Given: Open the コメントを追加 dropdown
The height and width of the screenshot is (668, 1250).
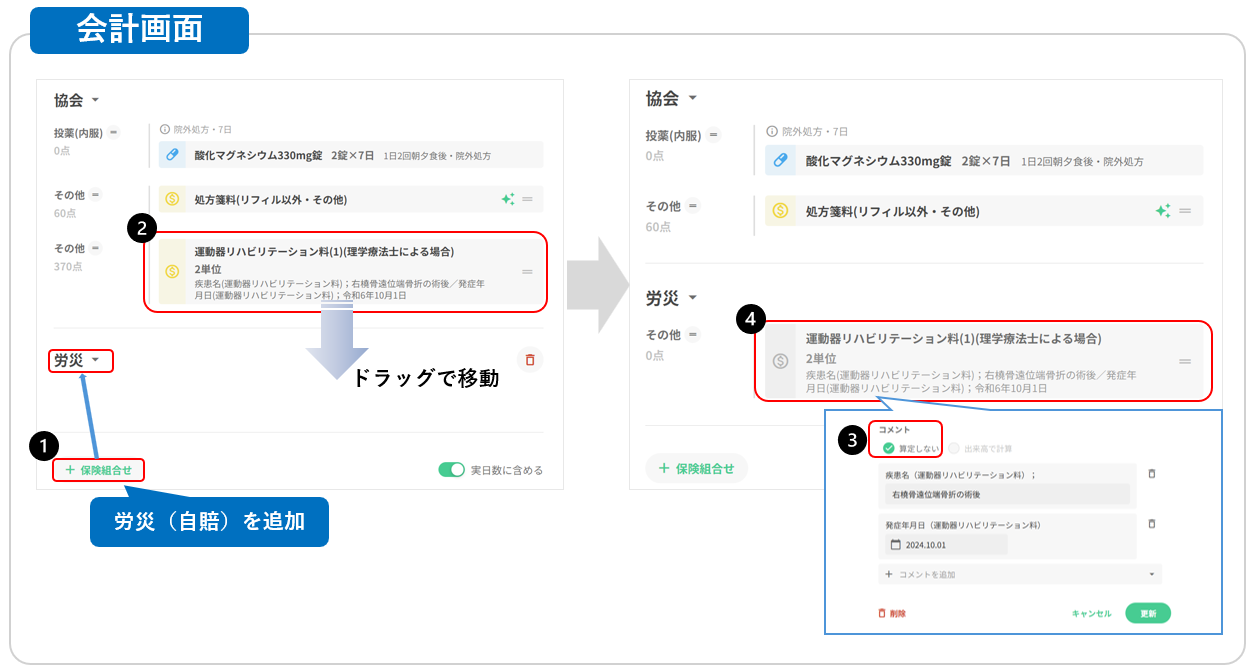Looking at the screenshot, I should click(1020, 574).
